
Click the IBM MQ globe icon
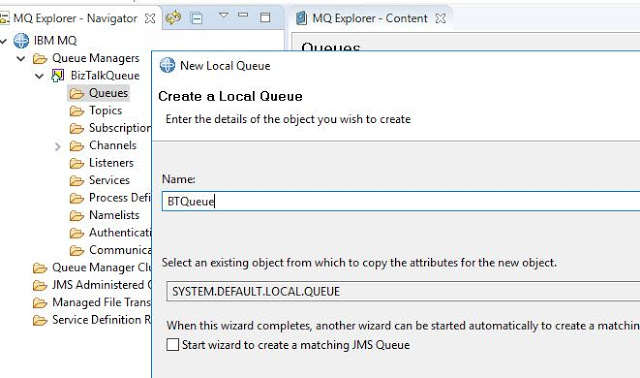click(21, 41)
